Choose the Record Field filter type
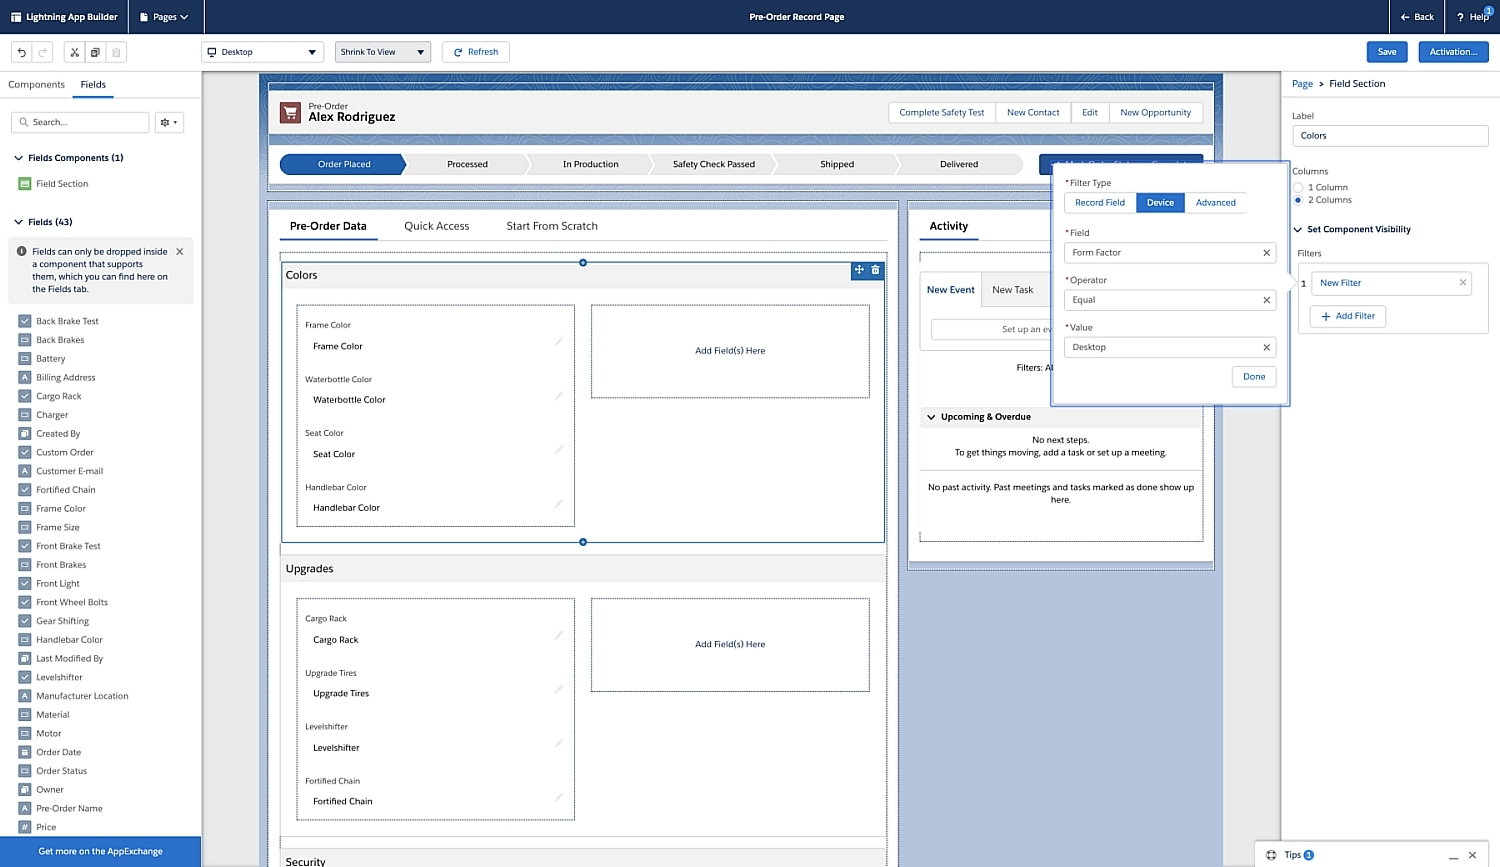 (x=1099, y=203)
